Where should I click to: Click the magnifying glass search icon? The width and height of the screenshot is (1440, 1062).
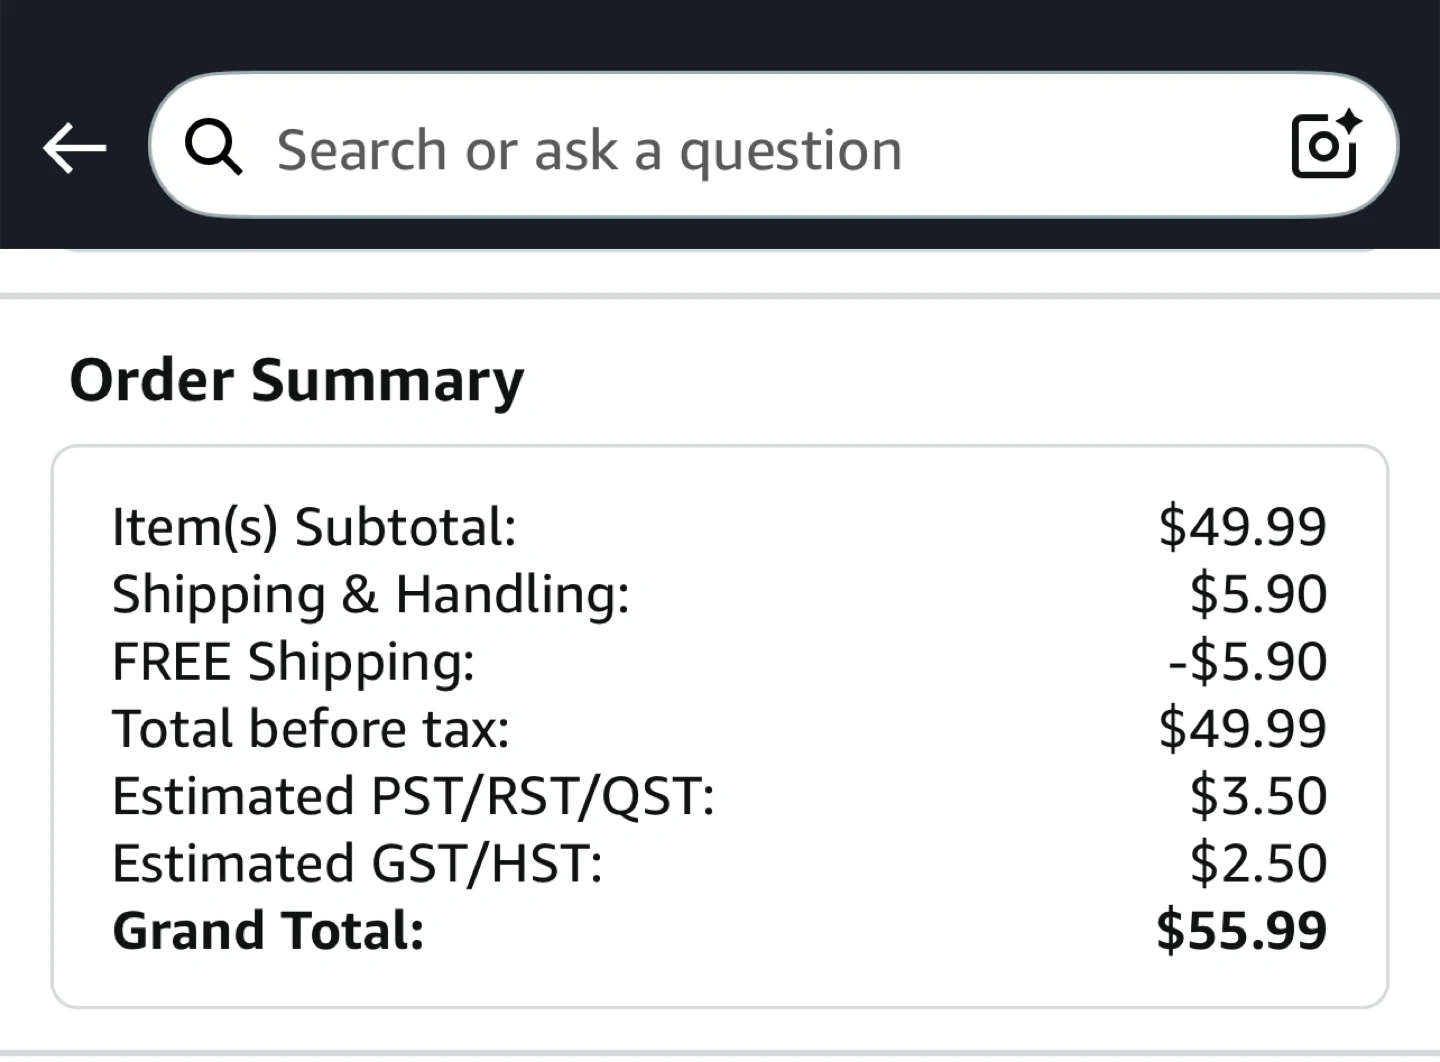213,148
